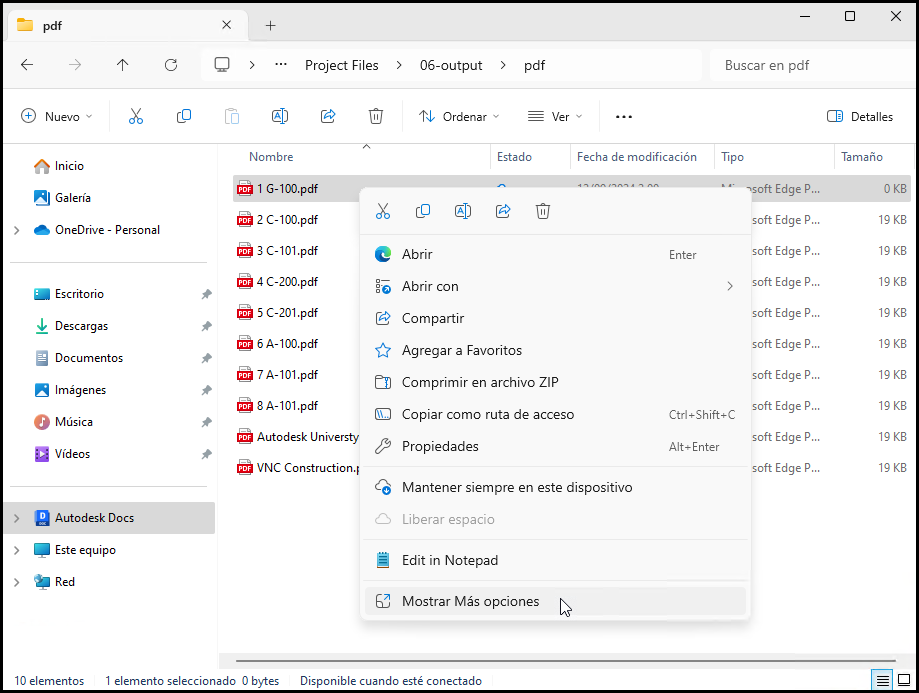Add a new tab with the plus button
Image resolution: width=919 pixels, height=693 pixels.
click(x=270, y=25)
